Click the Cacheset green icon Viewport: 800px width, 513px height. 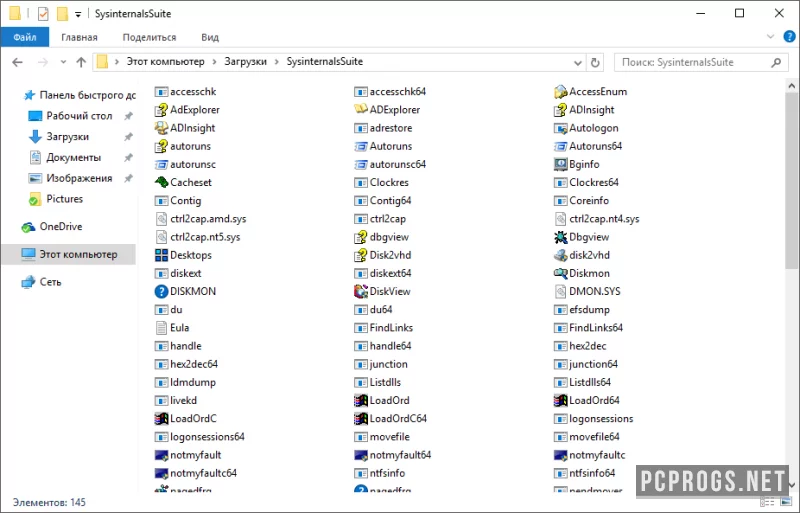[x=161, y=182]
